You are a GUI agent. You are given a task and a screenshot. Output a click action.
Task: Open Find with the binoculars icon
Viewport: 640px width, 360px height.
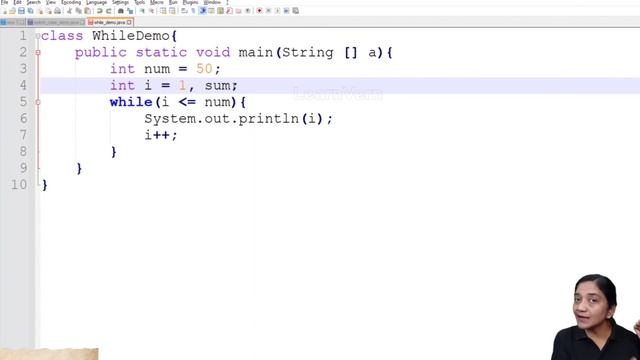pos(120,11)
